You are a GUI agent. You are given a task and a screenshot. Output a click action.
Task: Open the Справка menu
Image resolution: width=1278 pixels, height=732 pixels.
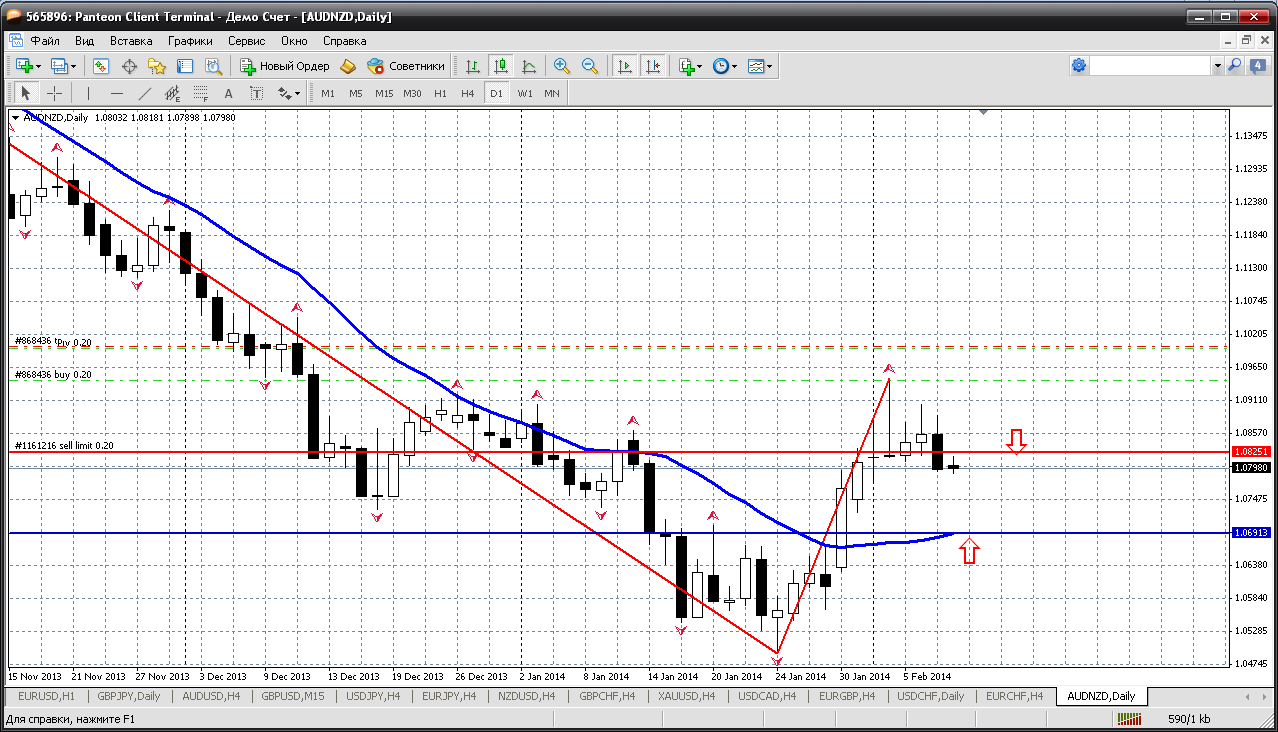[344, 41]
